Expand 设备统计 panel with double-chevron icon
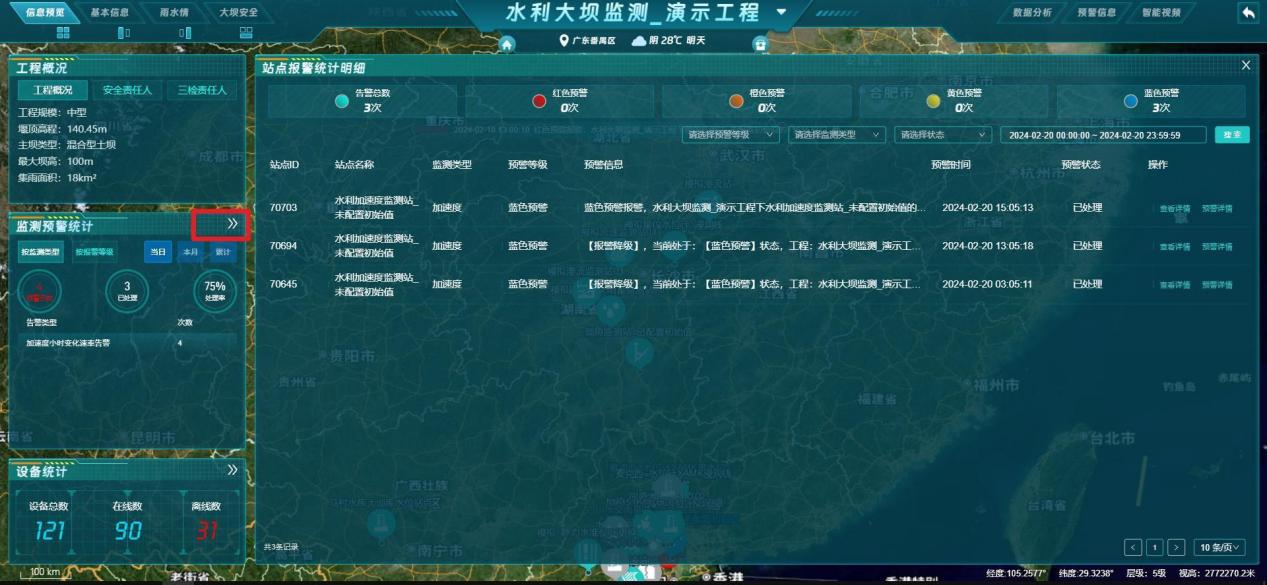The image size is (1267, 585). 233,469
